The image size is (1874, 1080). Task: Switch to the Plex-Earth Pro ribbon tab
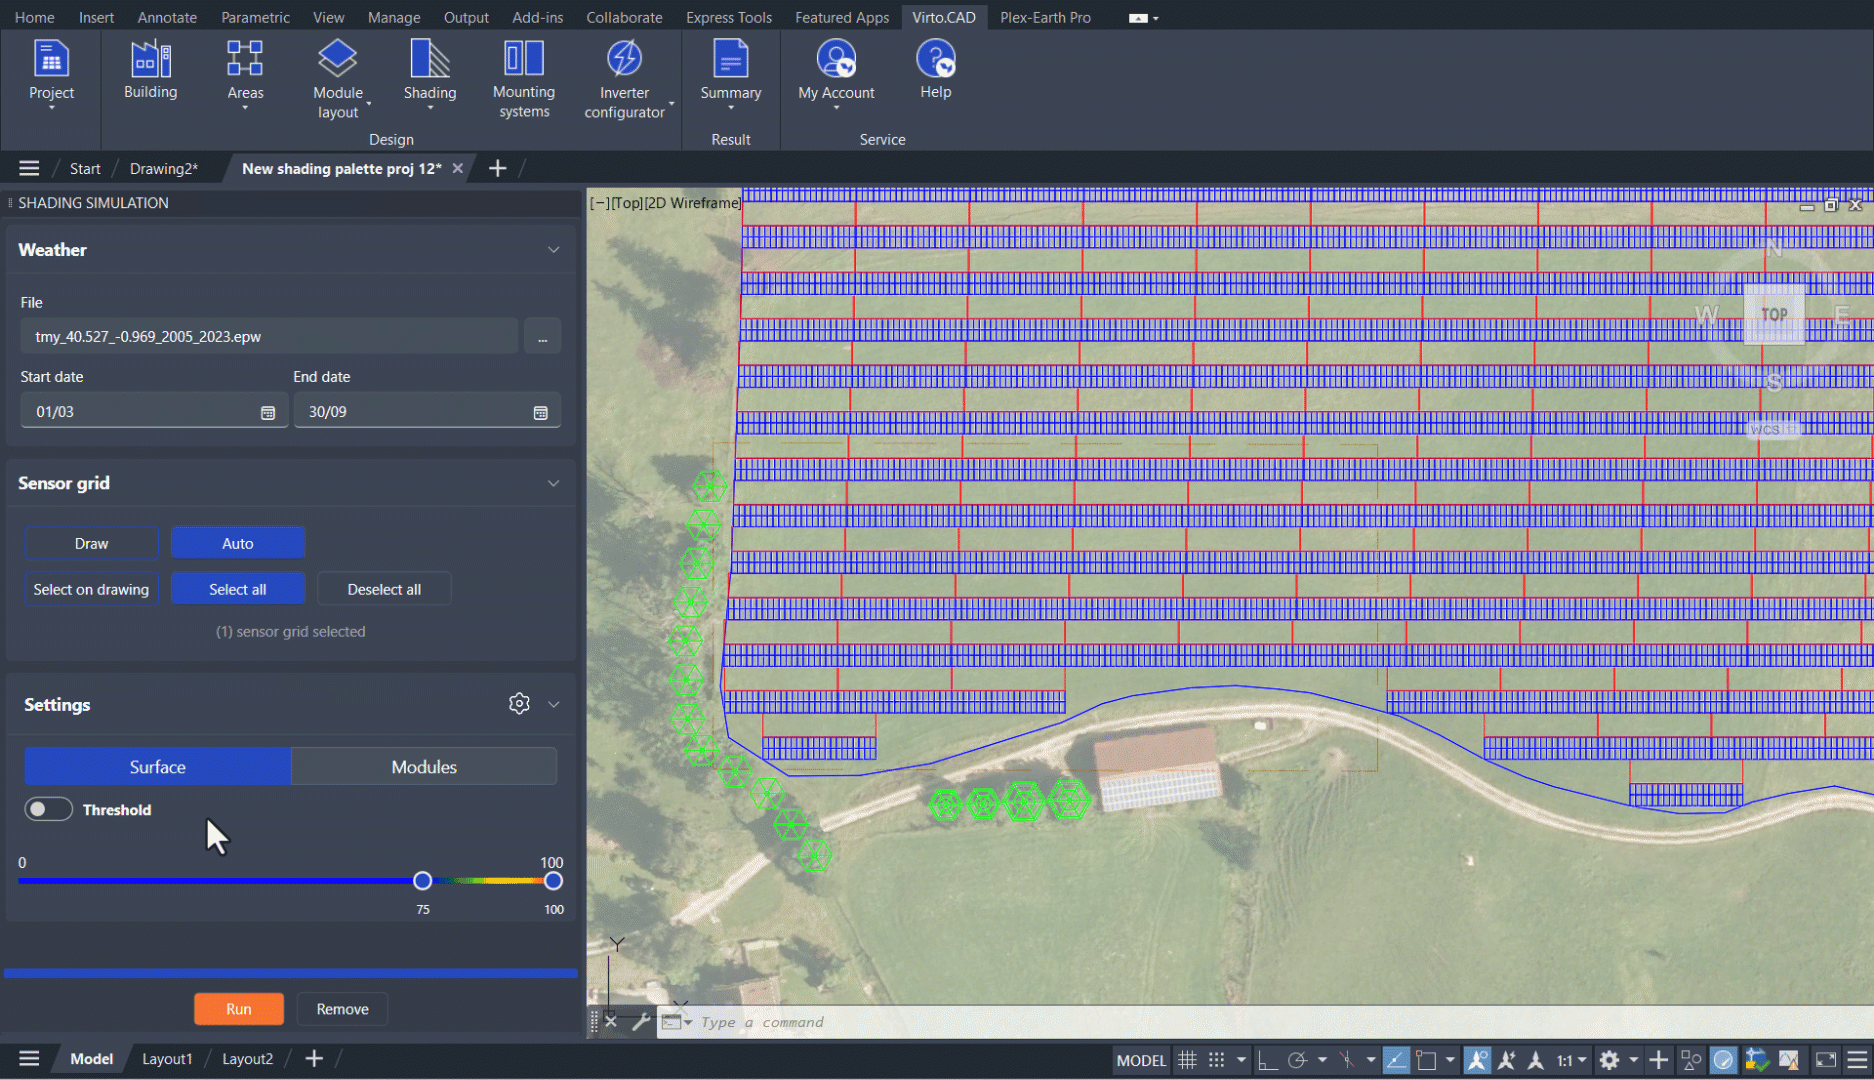(1045, 17)
